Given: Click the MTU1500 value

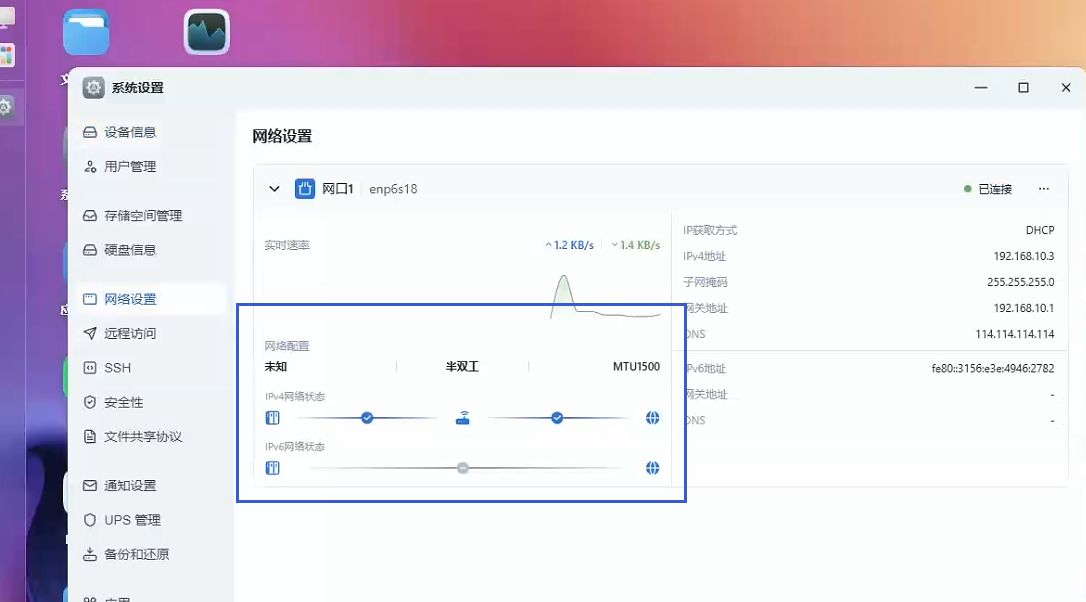Looking at the screenshot, I should click(637, 366).
